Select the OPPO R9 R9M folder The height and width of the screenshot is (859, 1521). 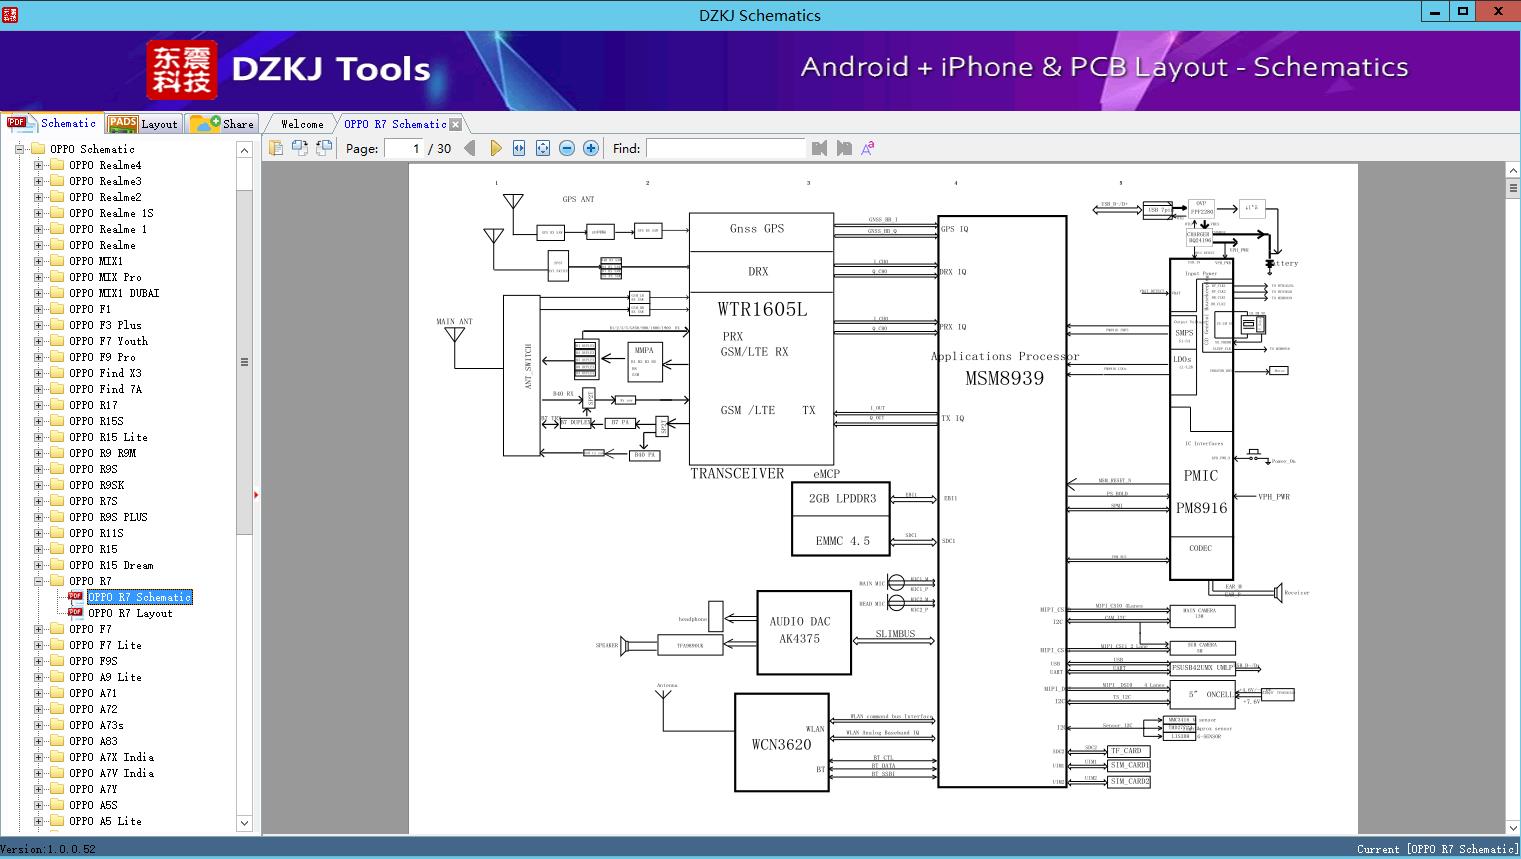pos(102,453)
